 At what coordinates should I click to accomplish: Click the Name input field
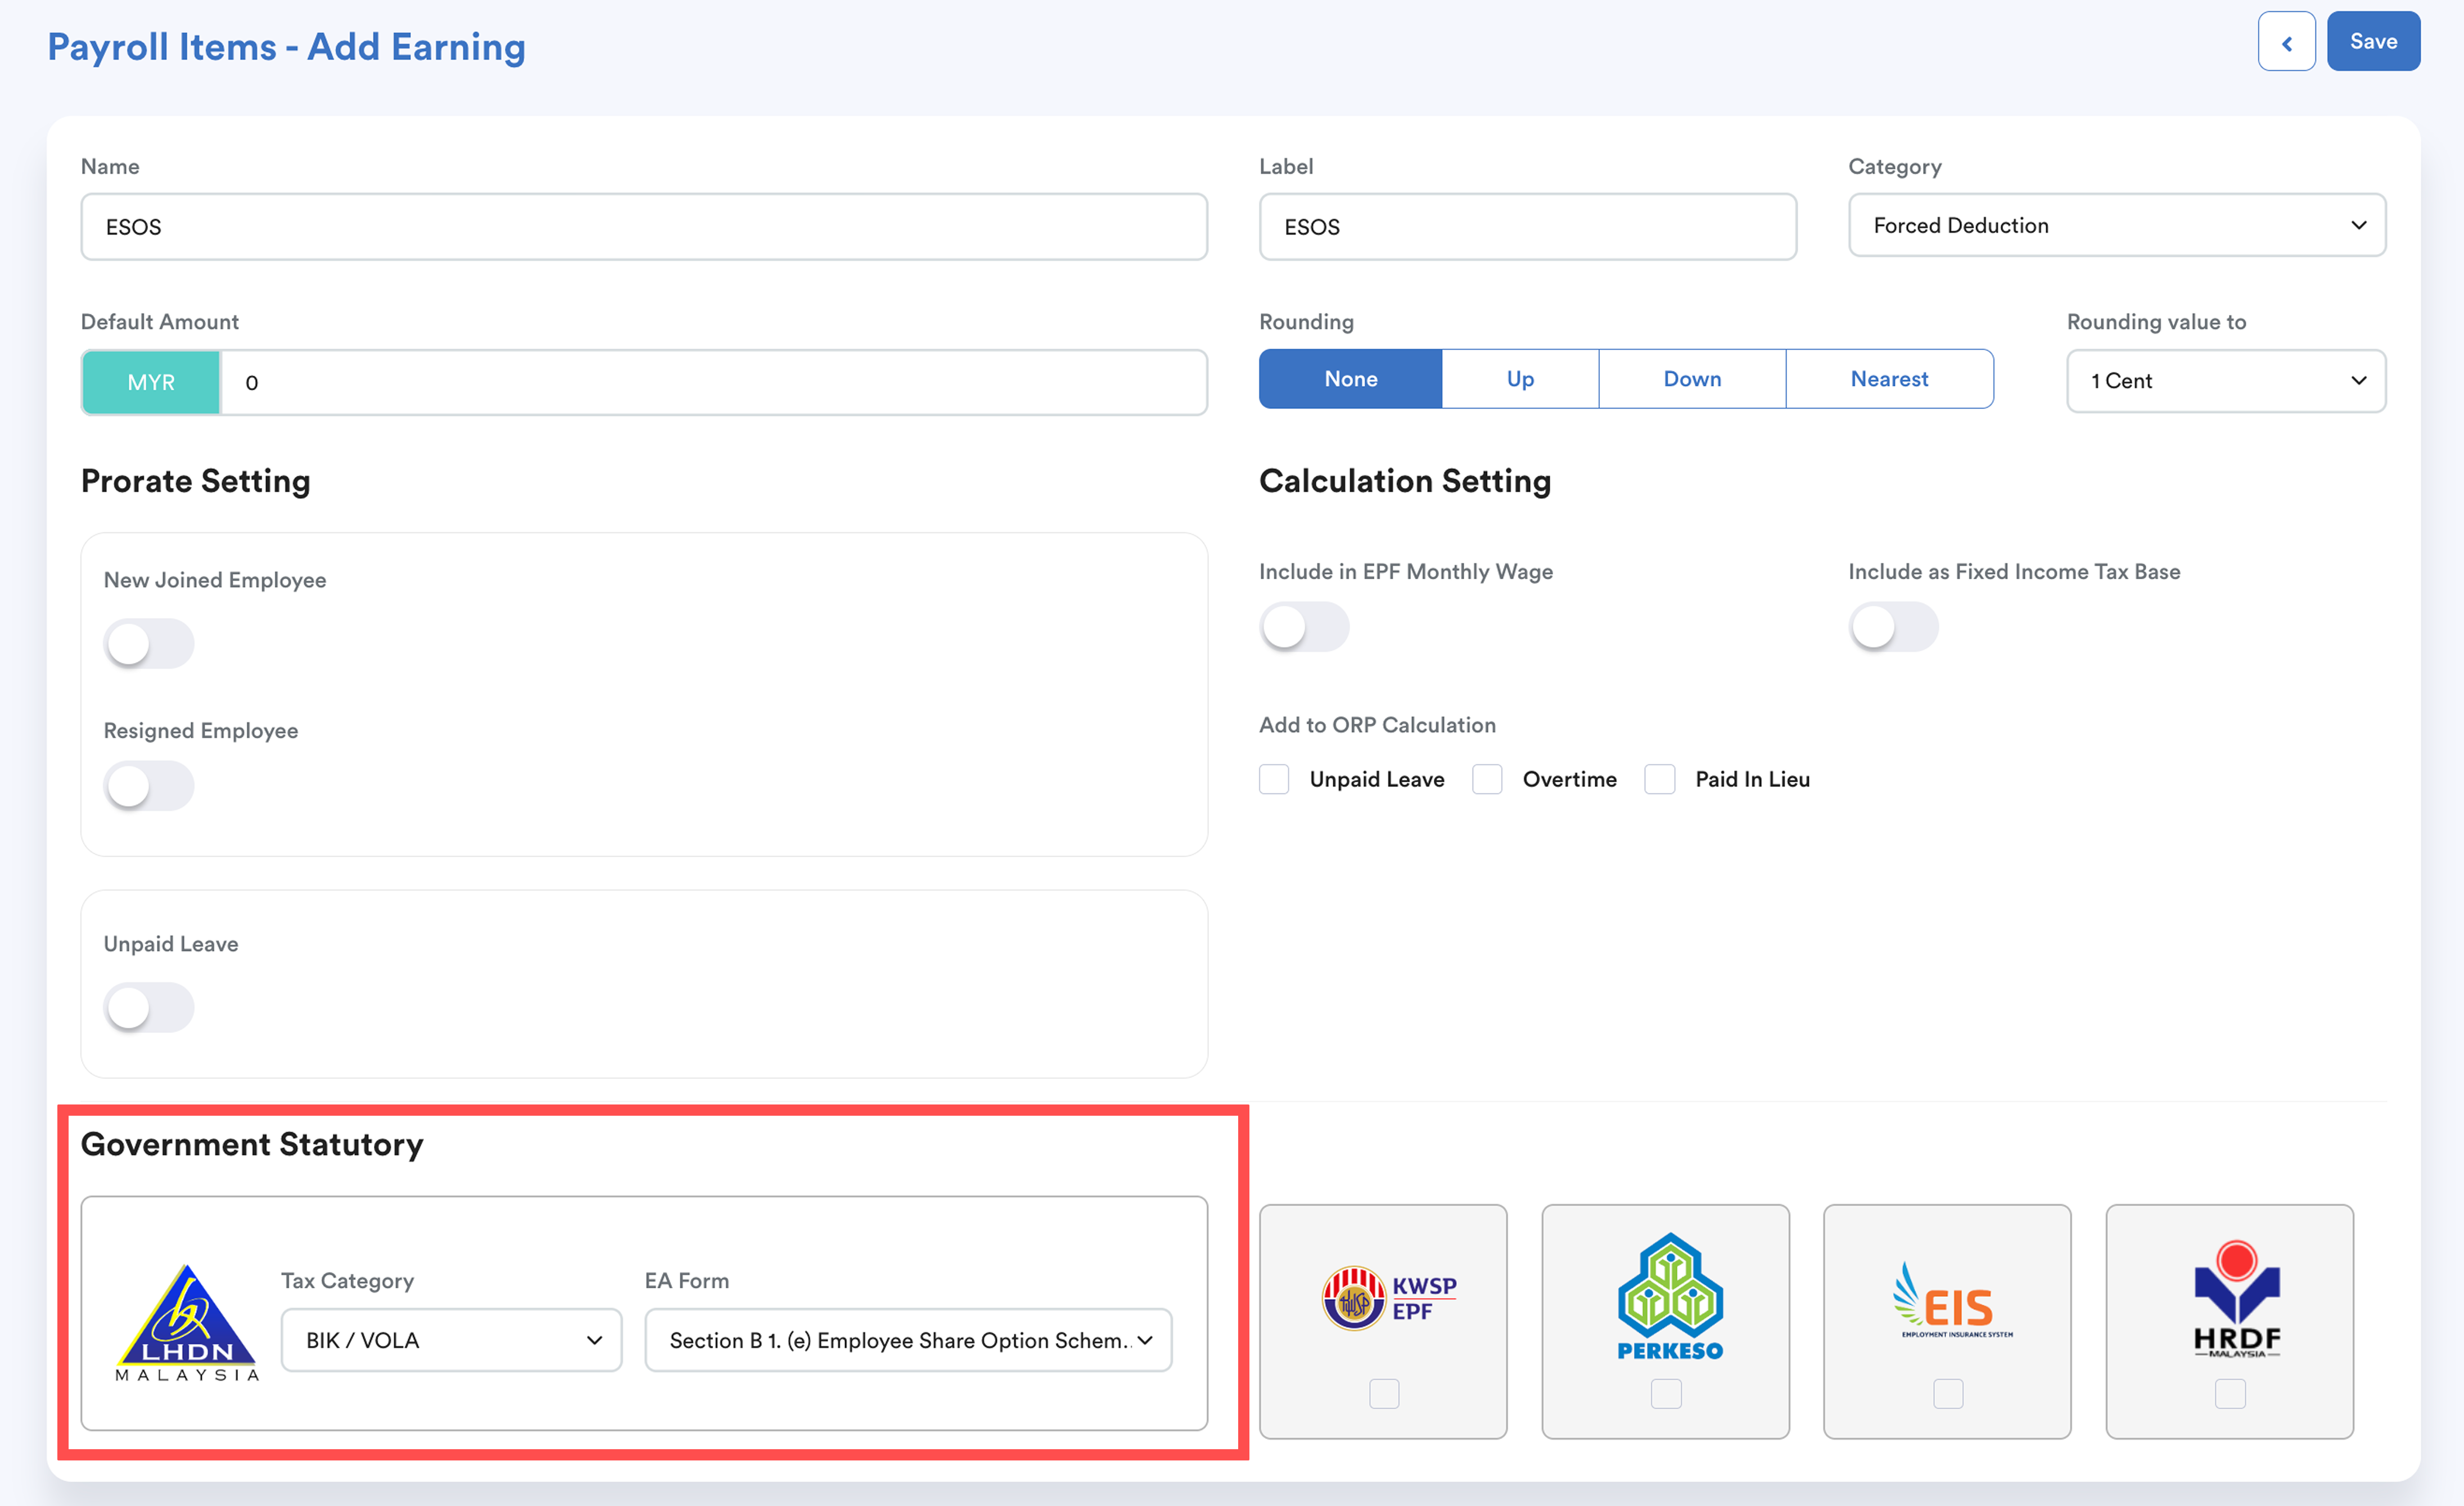click(643, 227)
